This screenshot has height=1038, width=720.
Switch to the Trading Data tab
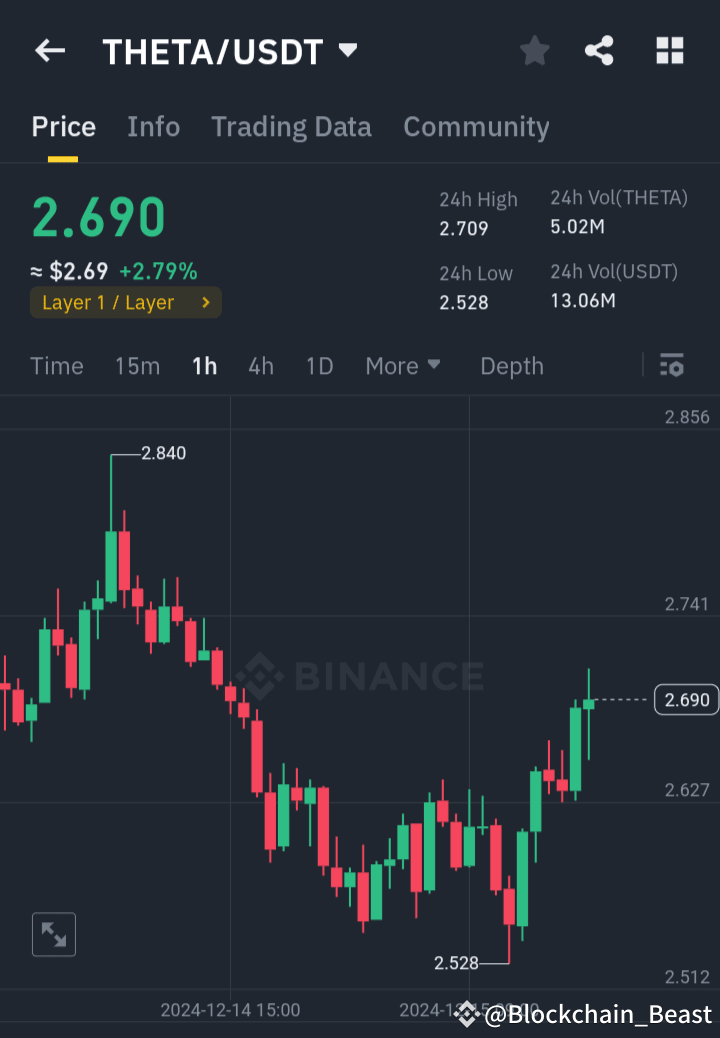291,127
